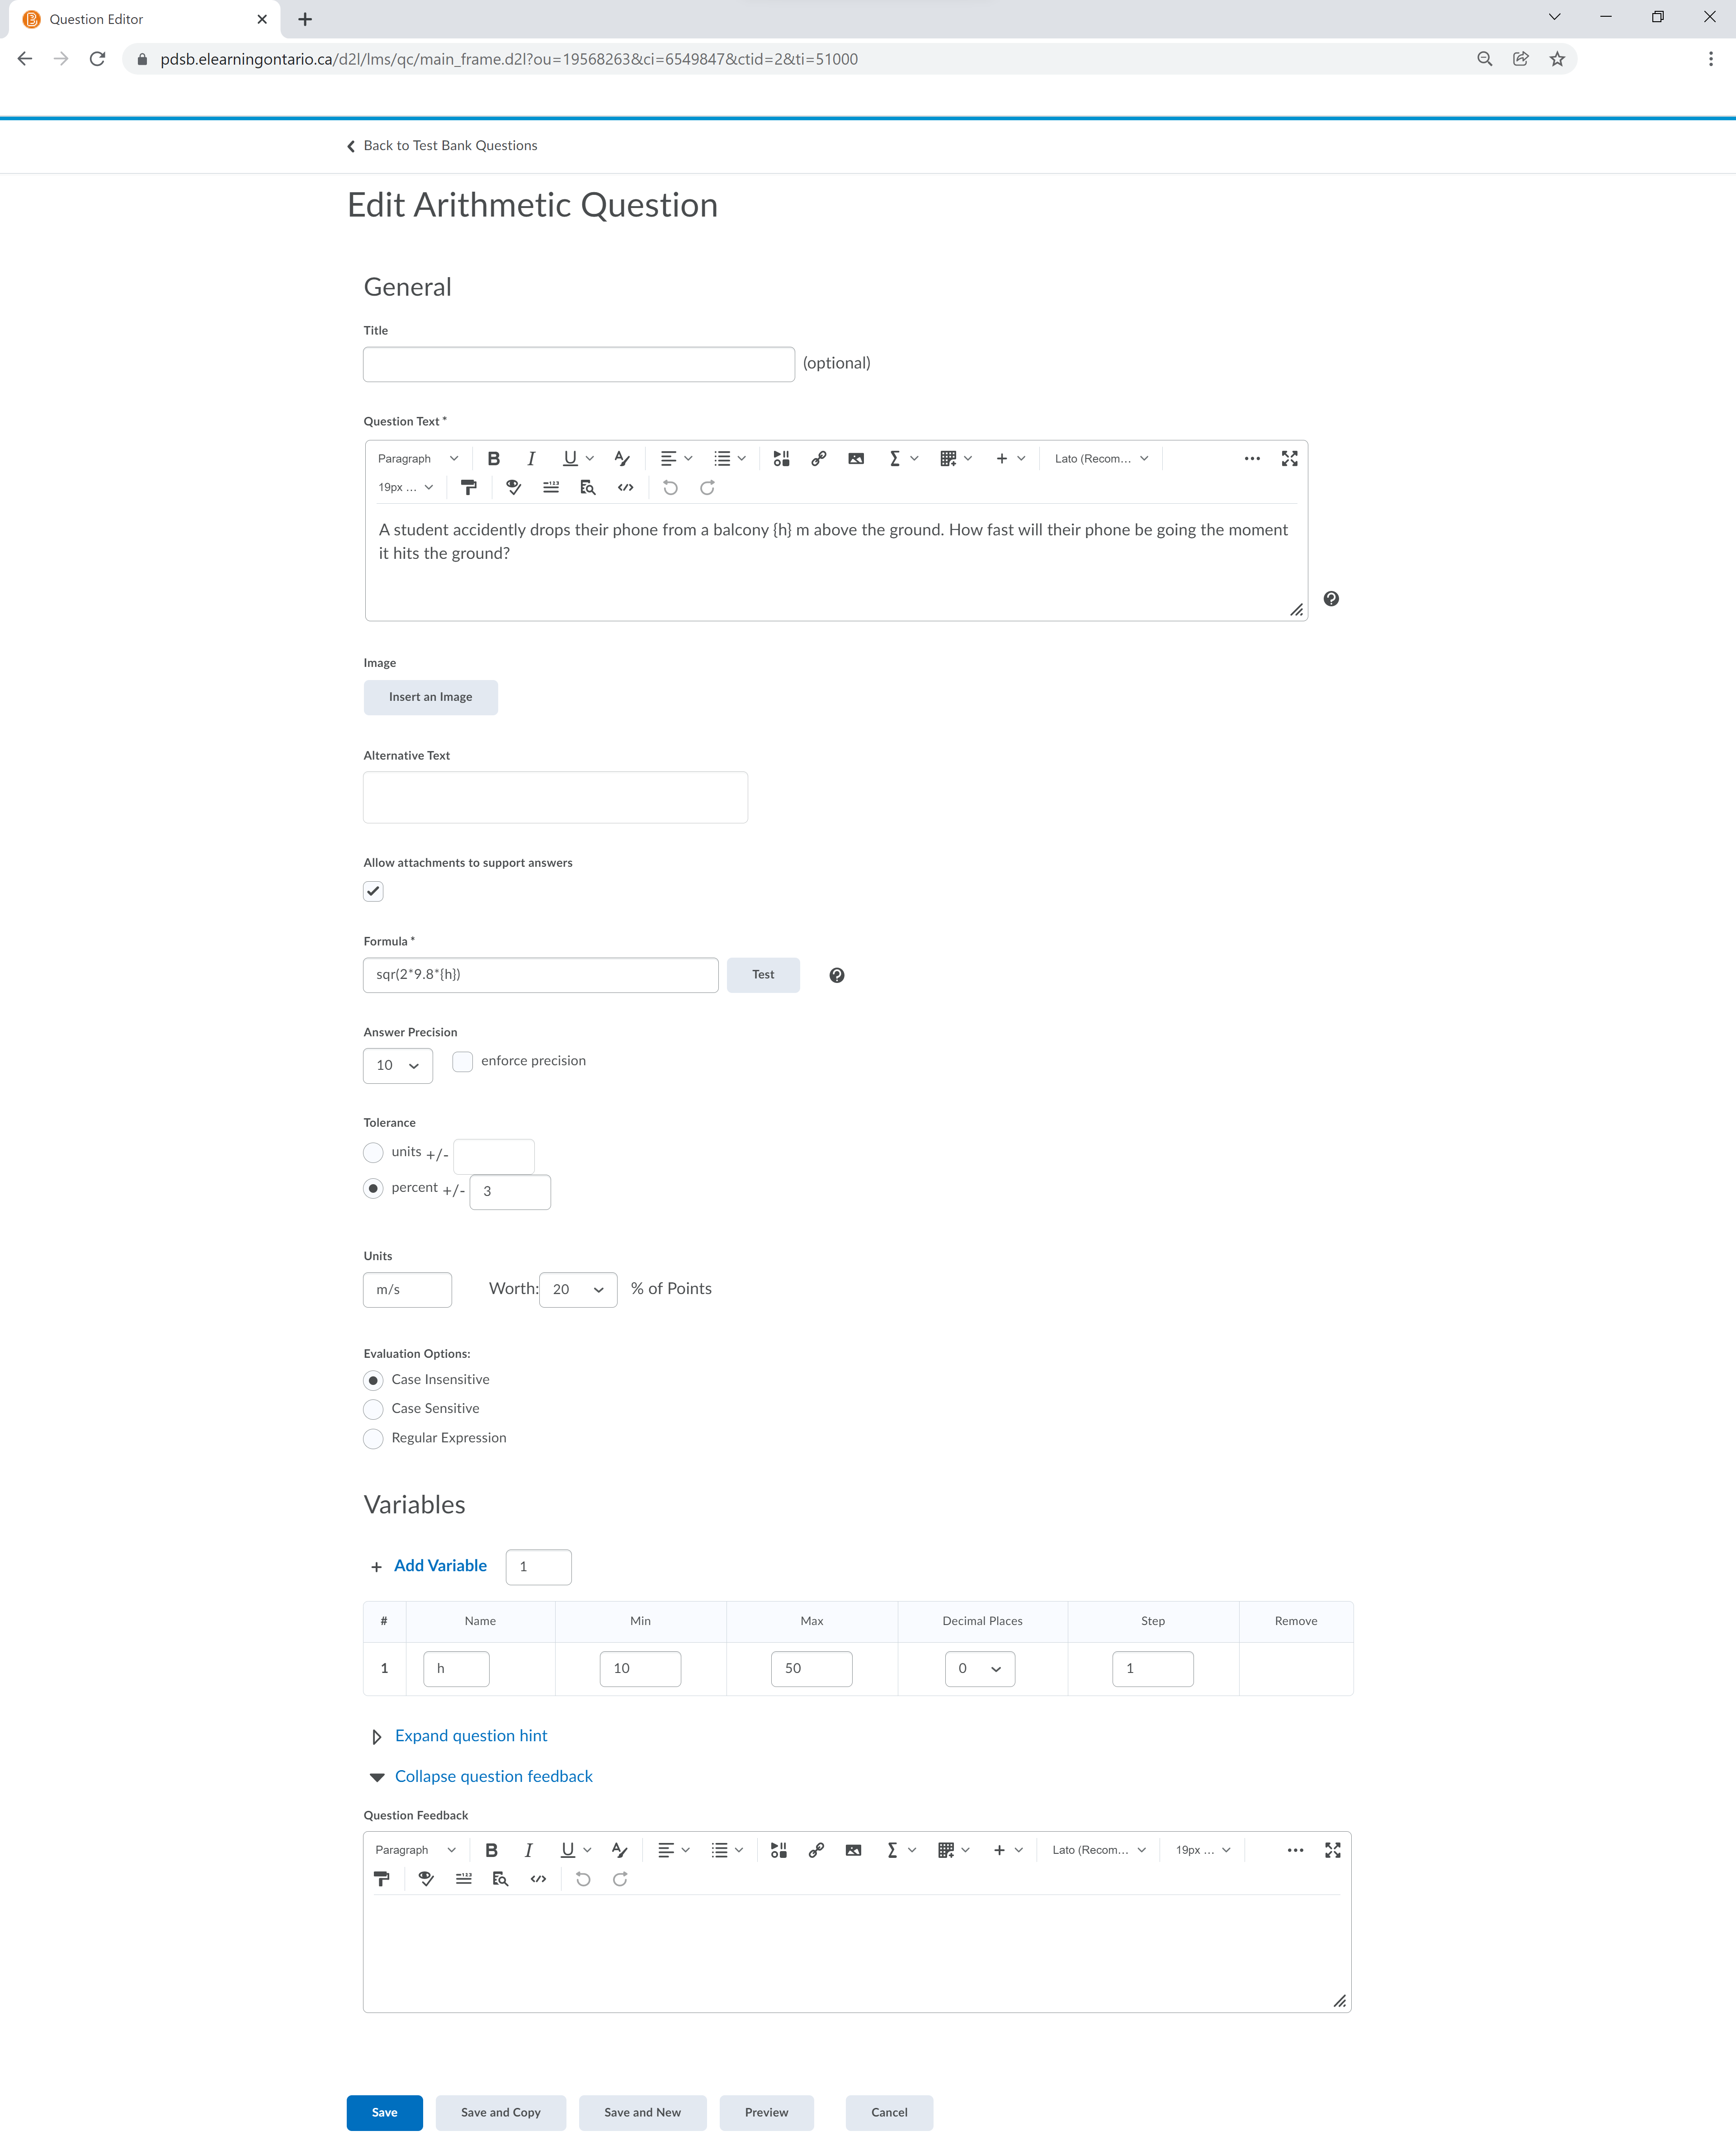Undo in the Question Feedback editor
1736x2145 pixels.
(583, 1879)
